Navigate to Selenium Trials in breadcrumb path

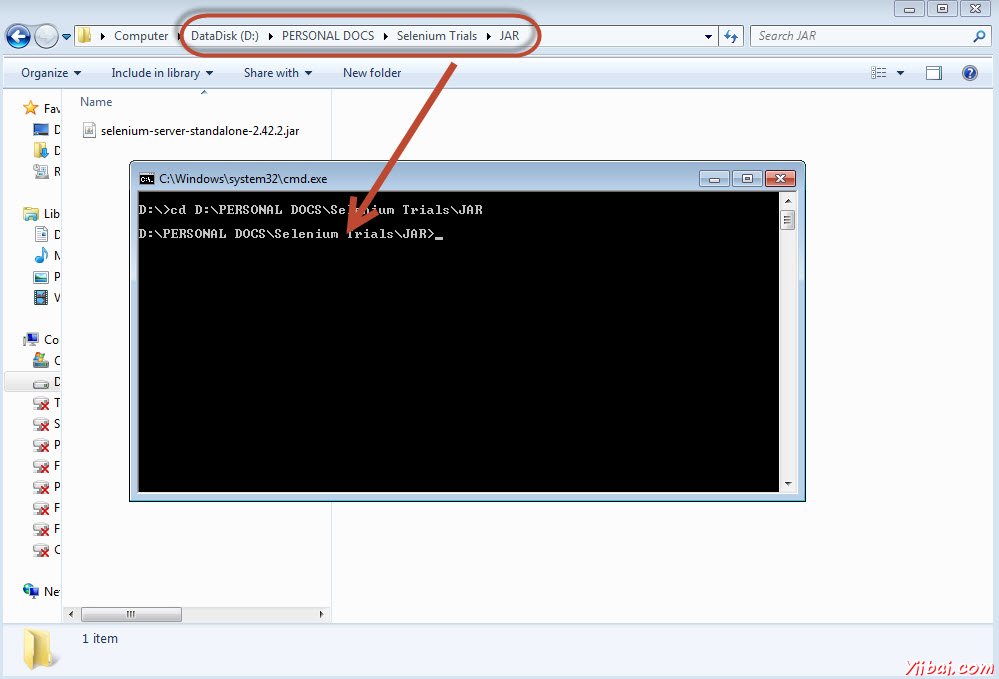[x=437, y=35]
